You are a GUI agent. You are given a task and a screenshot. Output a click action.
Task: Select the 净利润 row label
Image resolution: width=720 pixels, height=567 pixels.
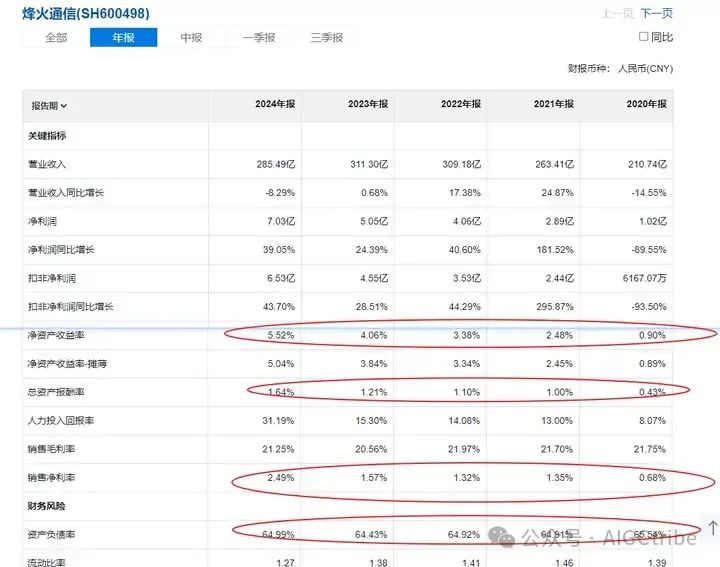coord(42,221)
